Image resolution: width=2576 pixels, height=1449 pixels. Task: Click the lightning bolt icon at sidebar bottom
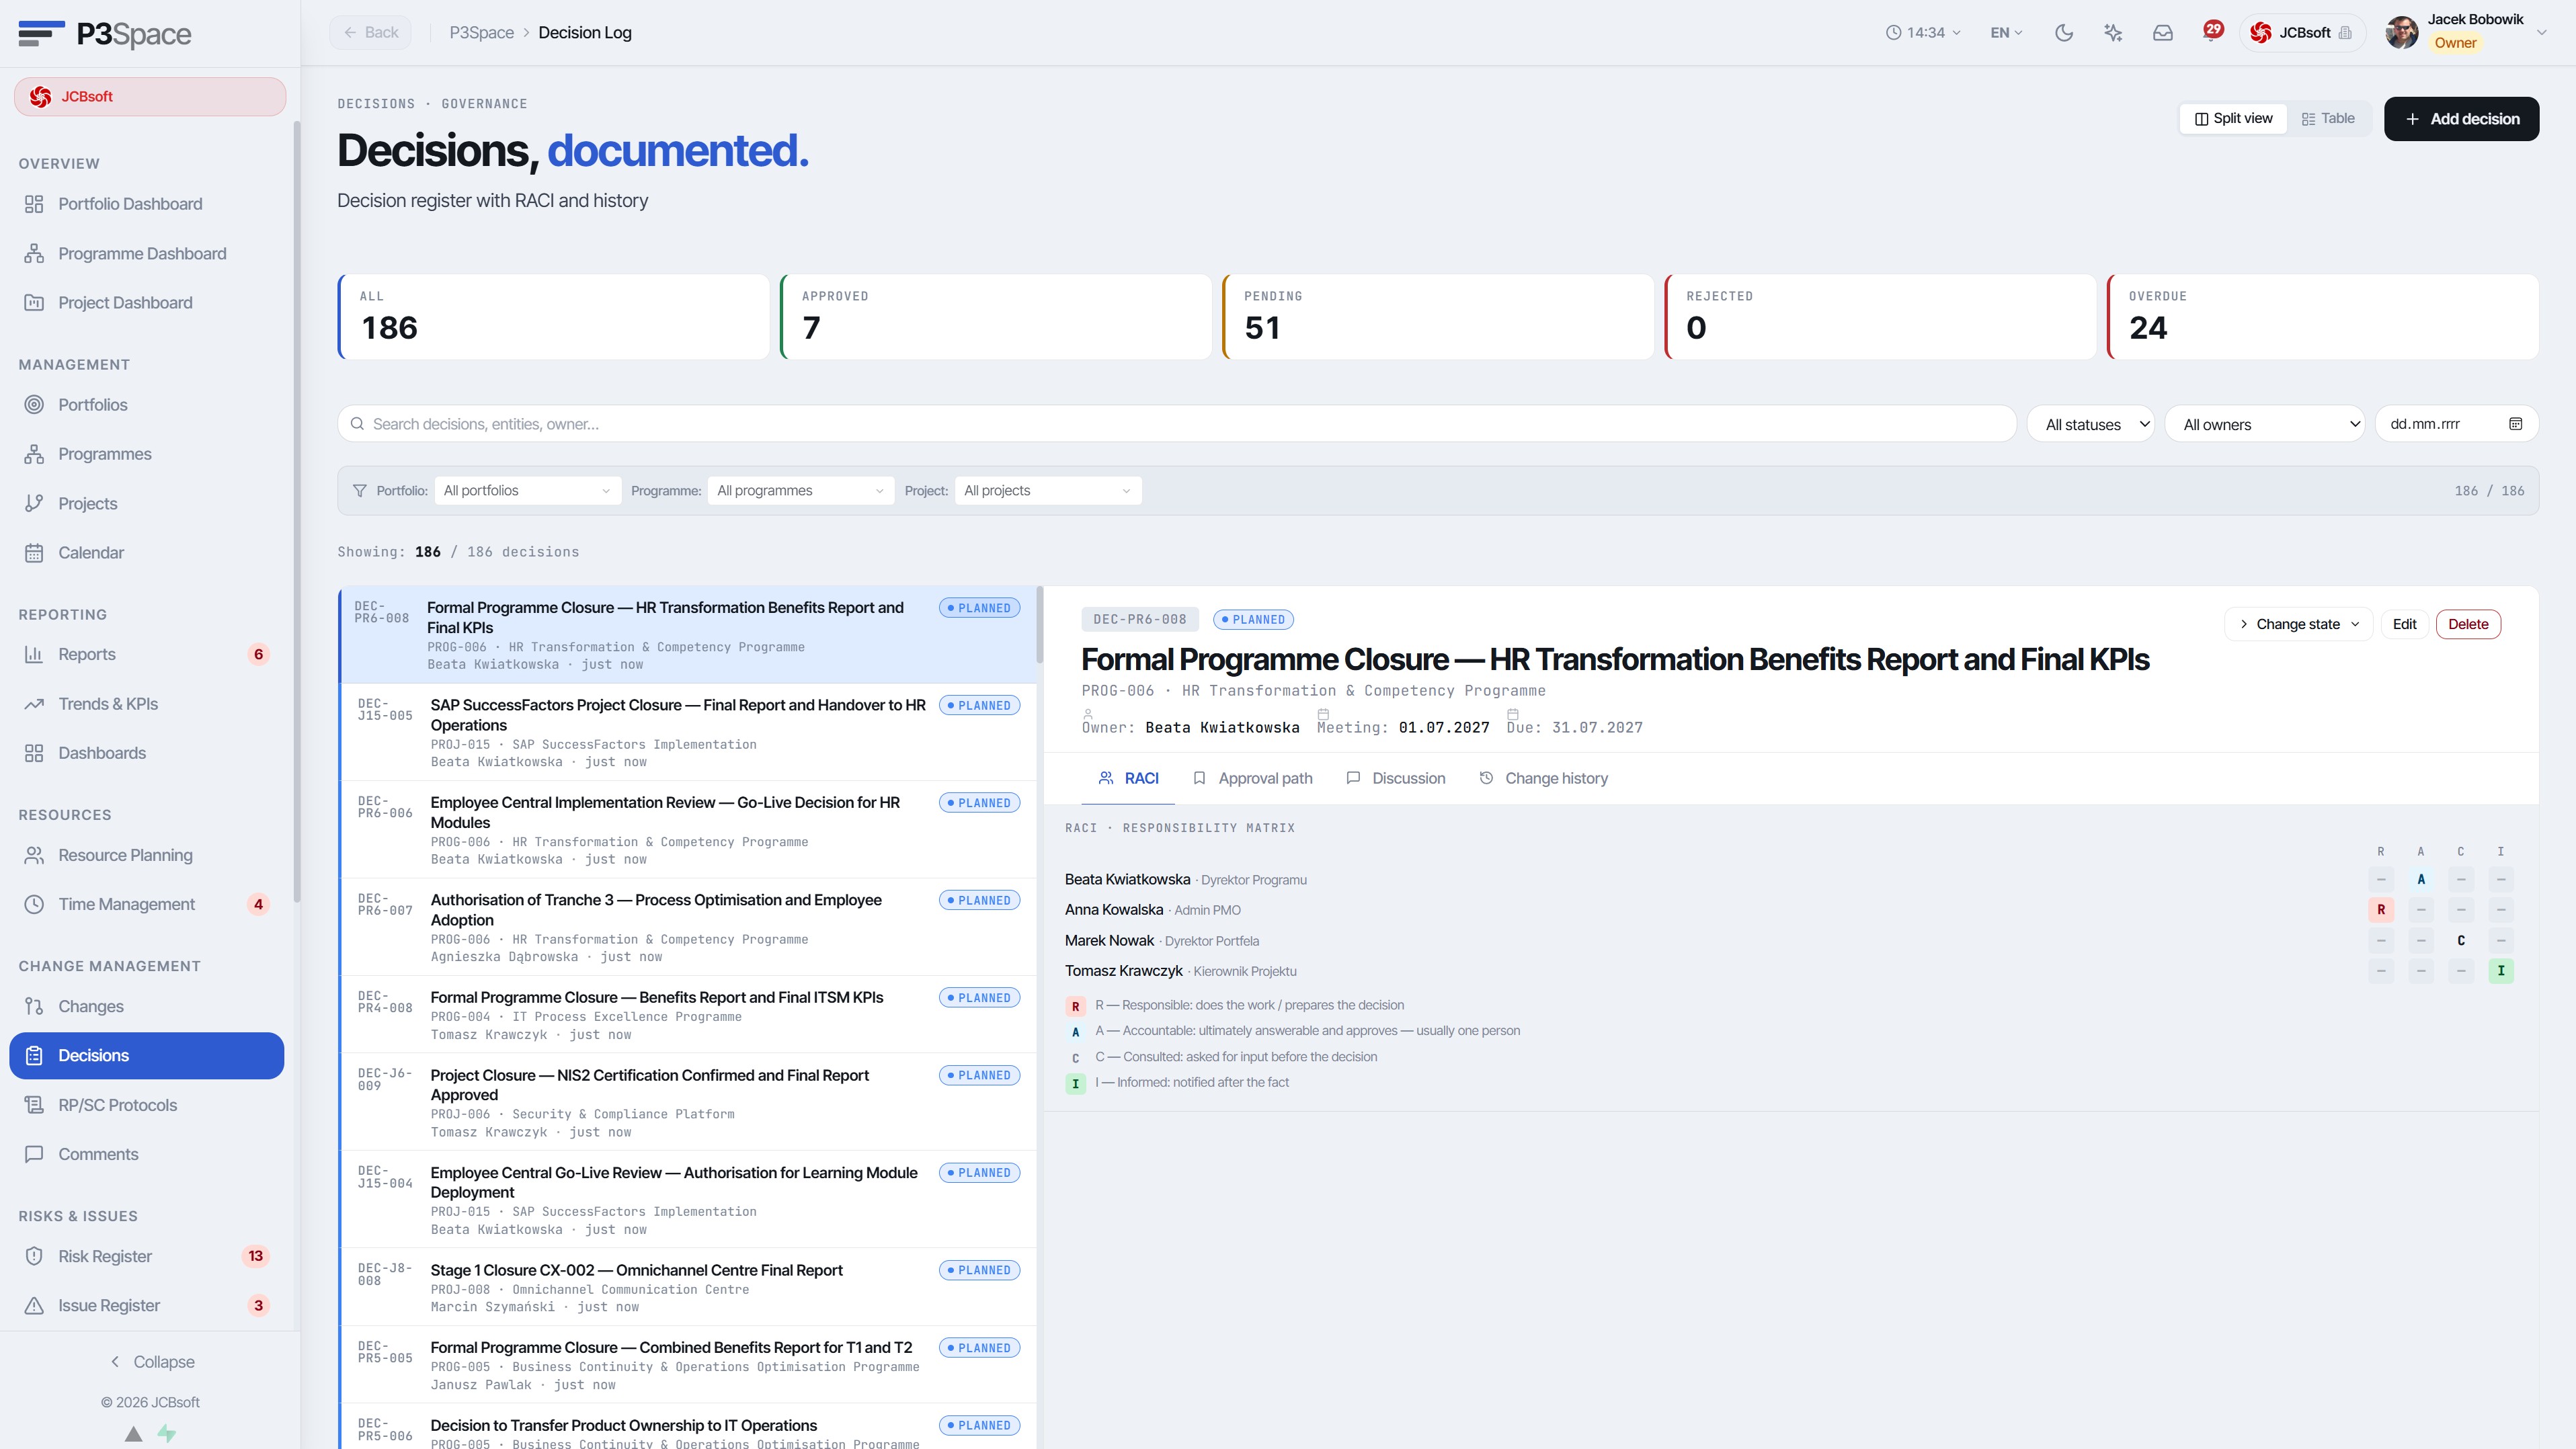pos(167,1433)
